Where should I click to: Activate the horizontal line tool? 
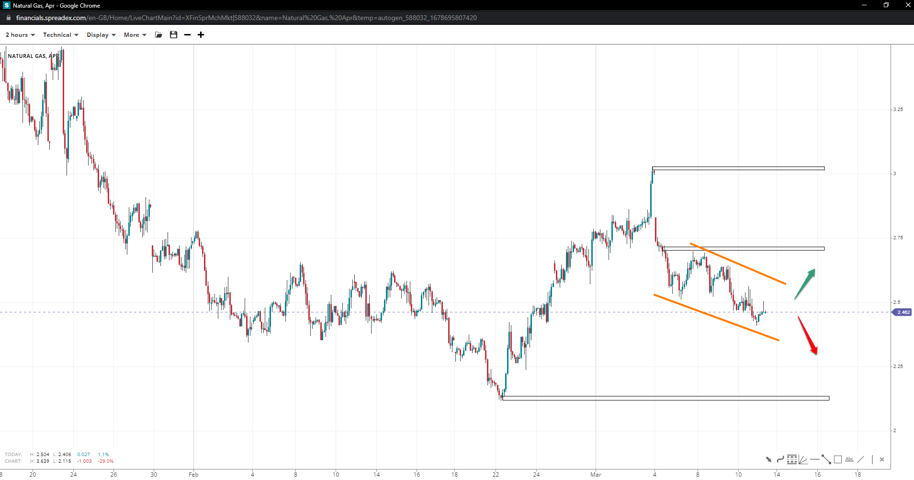[815, 460]
